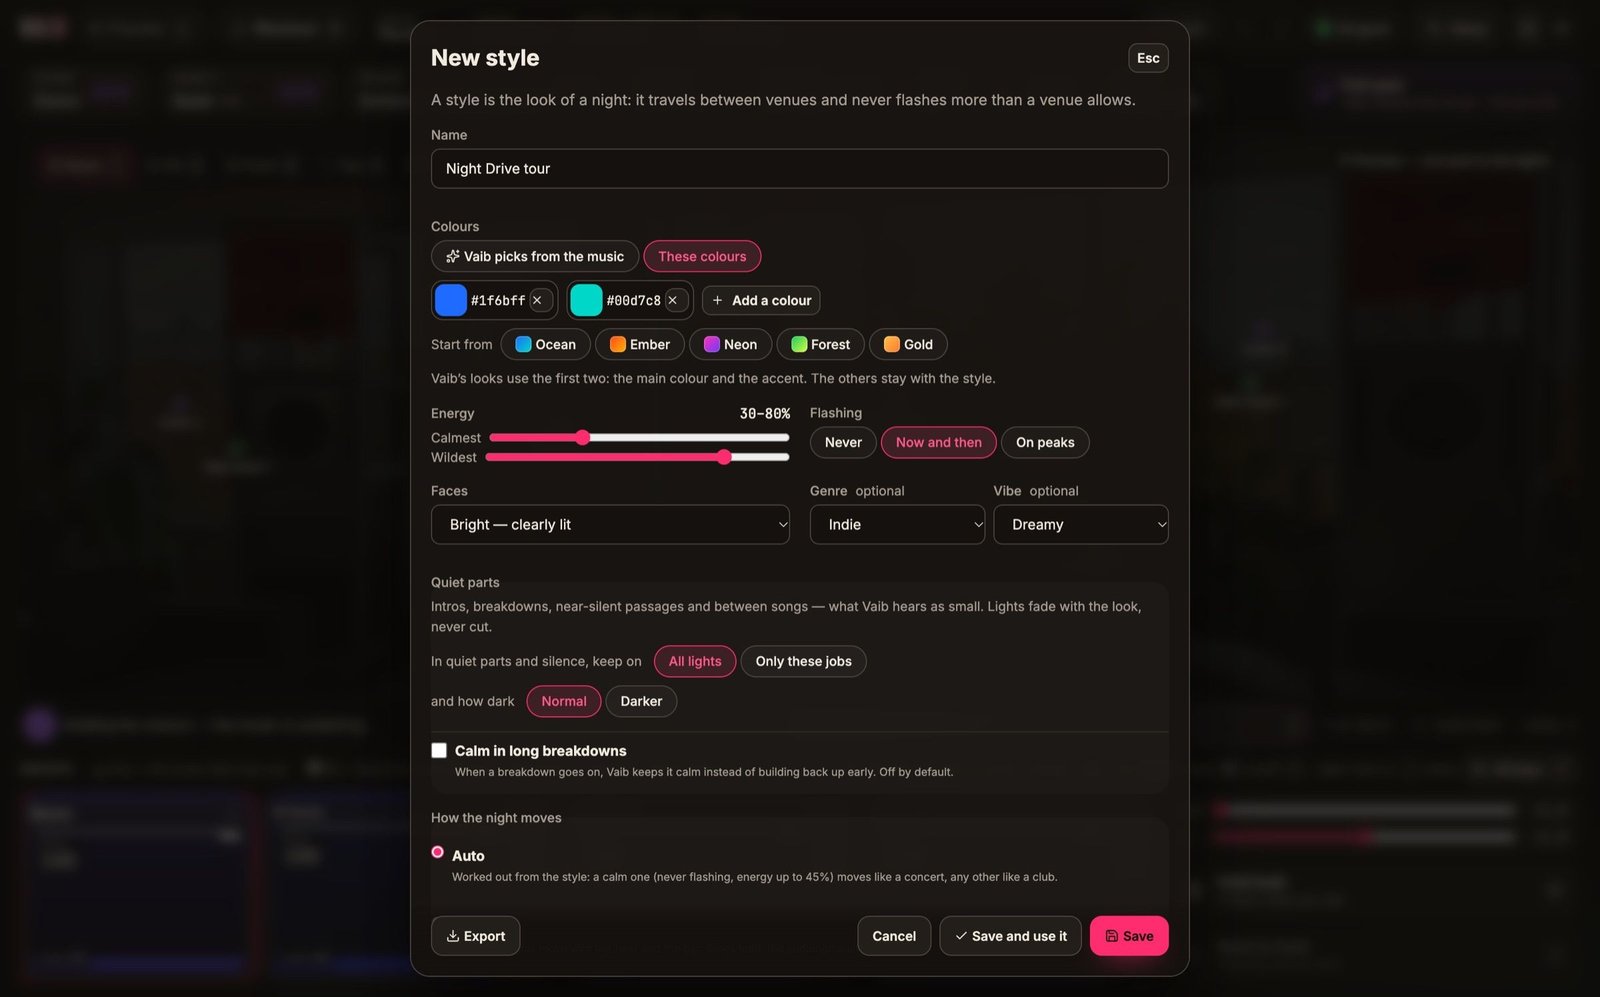Select the These colours option
Image resolution: width=1600 pixels, height=997 pixels.
(x=702, y=256)
